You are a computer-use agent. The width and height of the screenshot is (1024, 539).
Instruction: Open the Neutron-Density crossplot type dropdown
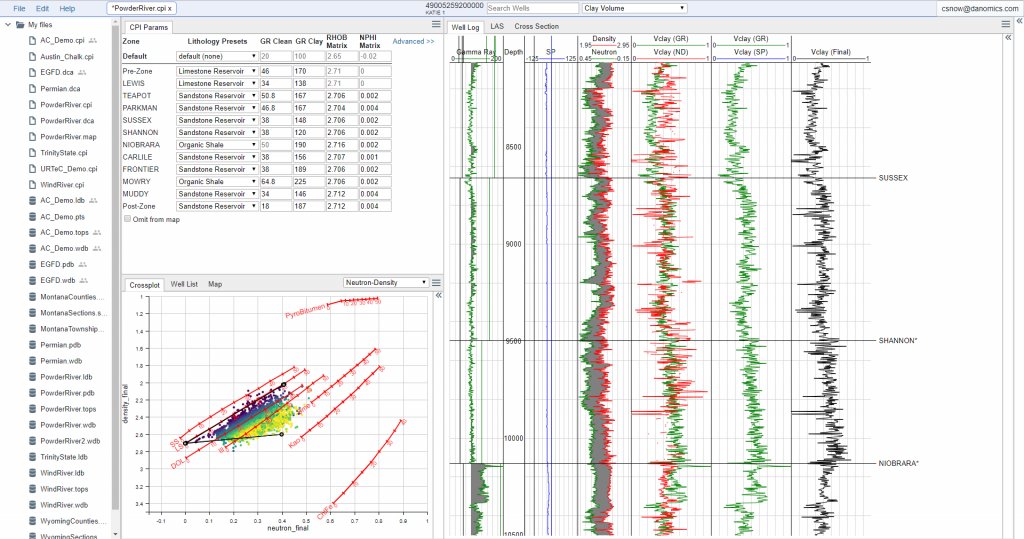[386, 282]
